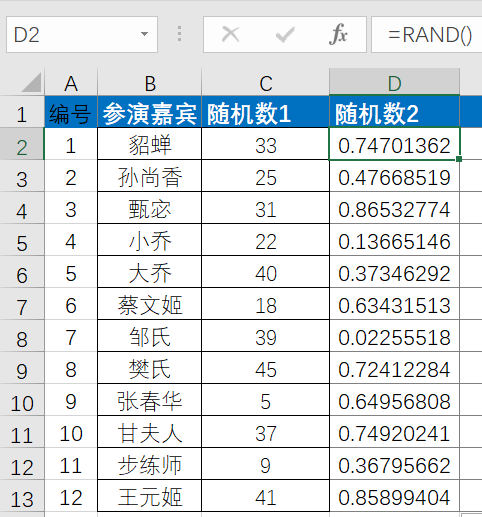The height and width of the screenshot is (517, 482).
Task: Select cell containing 大乔
Action: (150, 272)
